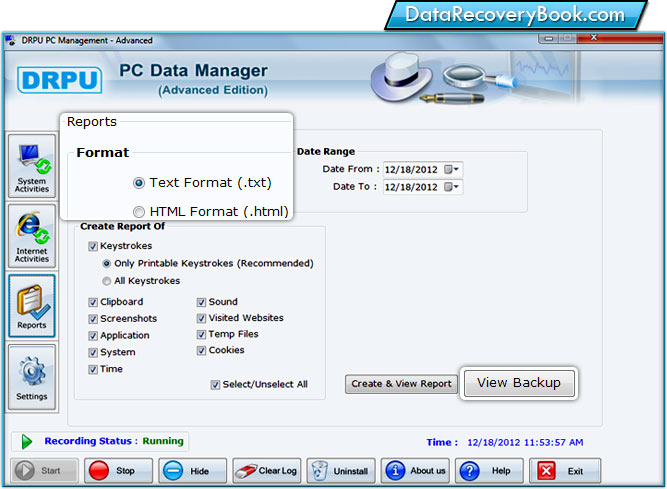This screenshot has width=667, height=489.
Task: Click the (Advanced Edition) subtitle
Action: [x=213, y=90]
